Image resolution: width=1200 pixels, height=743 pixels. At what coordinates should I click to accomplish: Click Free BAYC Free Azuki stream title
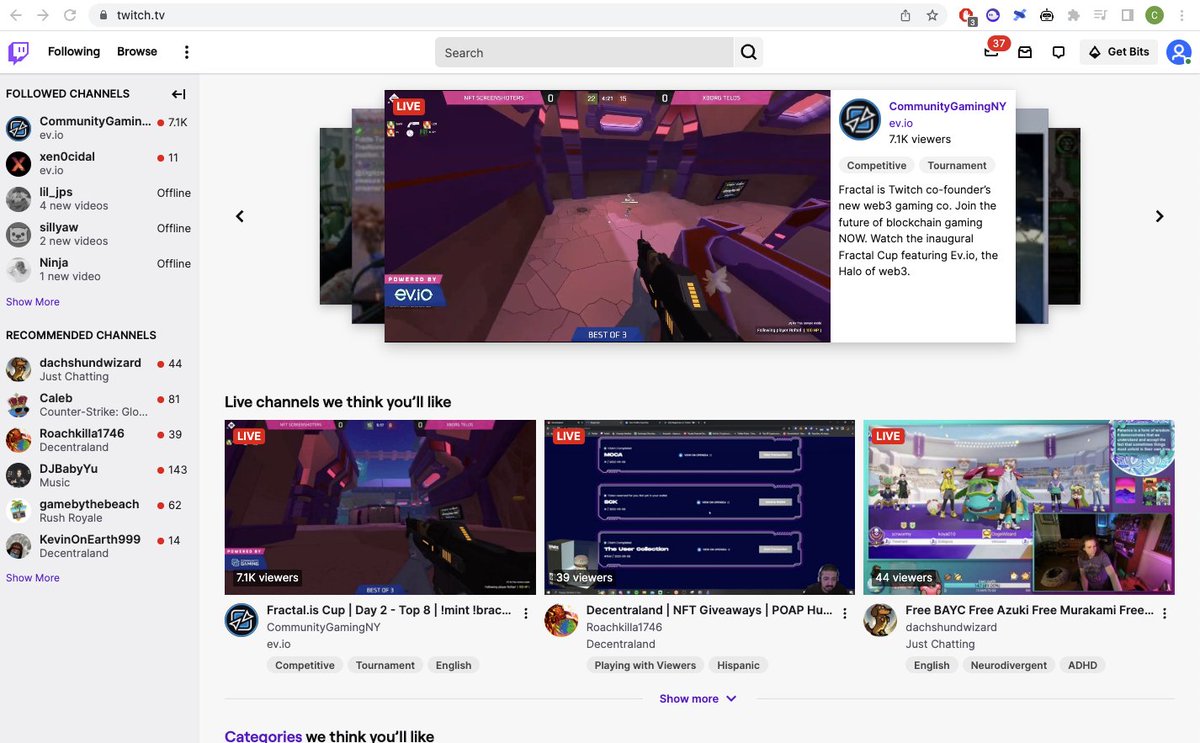1029,610
